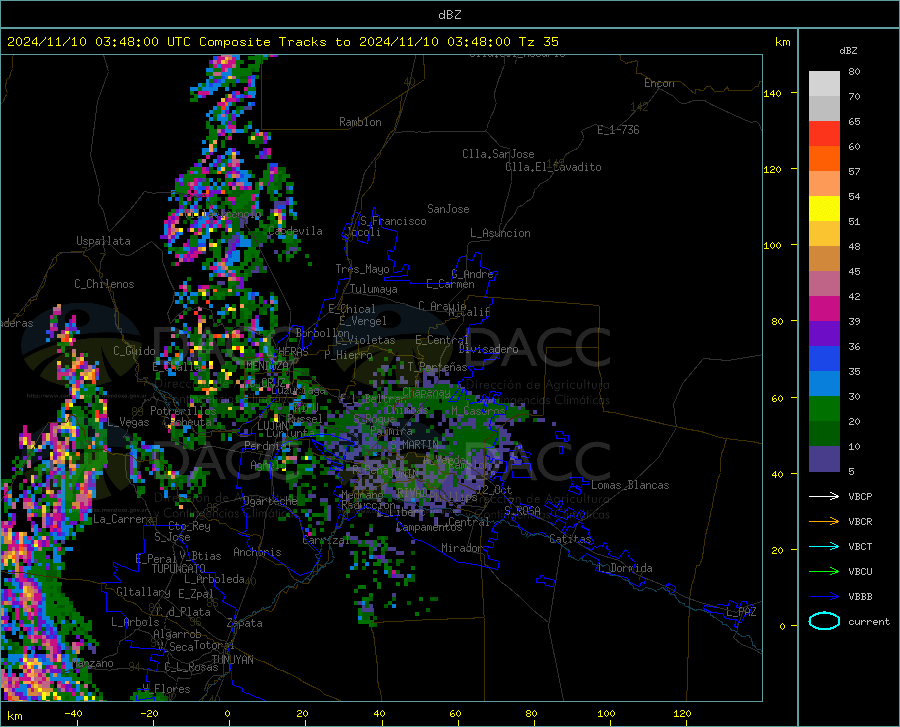Click the light gray 70-80 dBZ swatch
Viewport: 900px width, 727px height.
tap(824, 84)
